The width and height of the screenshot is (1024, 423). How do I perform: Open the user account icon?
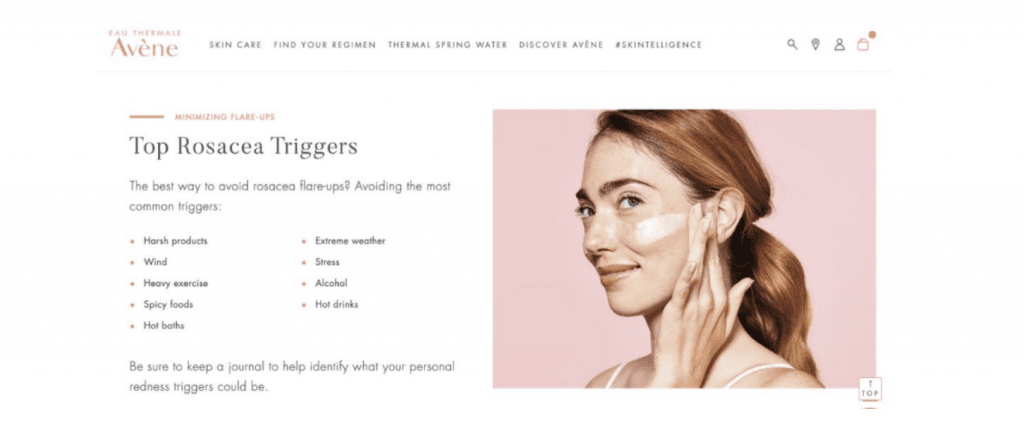(x=839, y=44)
